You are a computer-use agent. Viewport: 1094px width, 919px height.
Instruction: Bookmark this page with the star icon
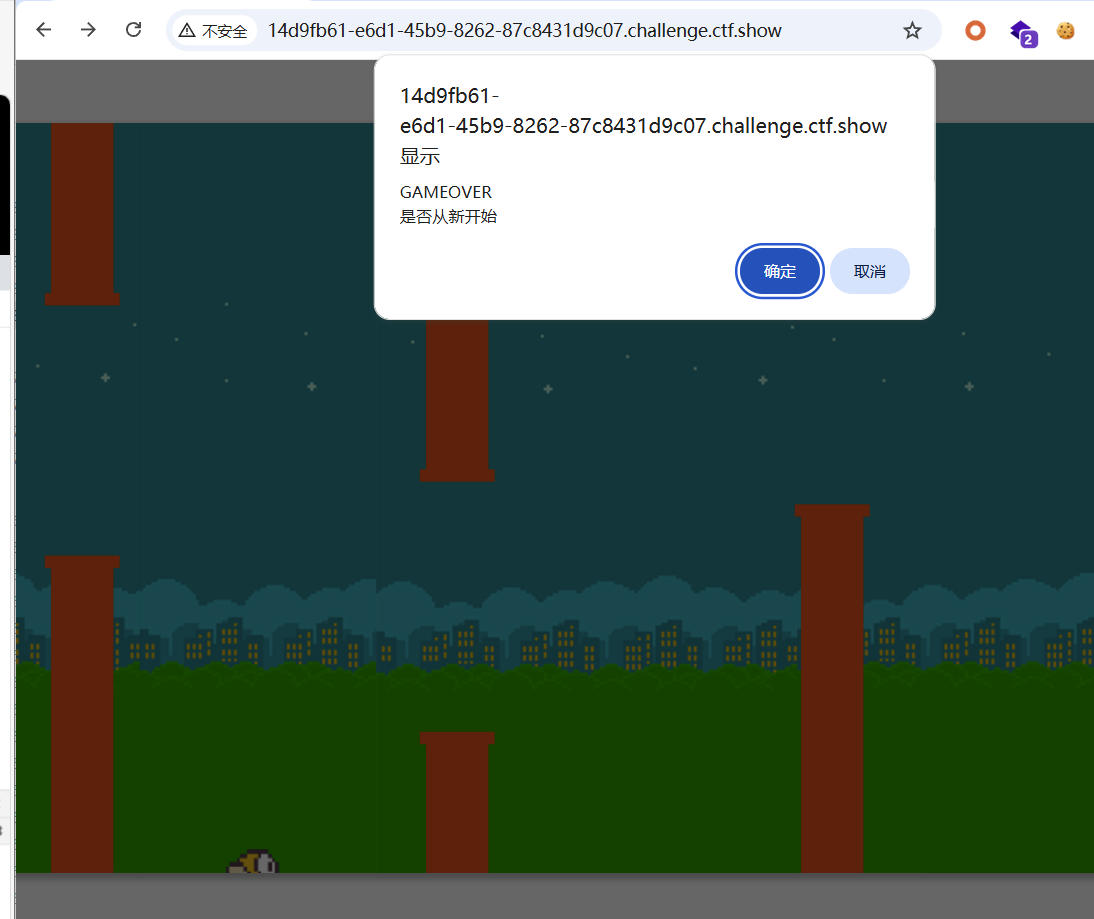(x=912, y=30)
